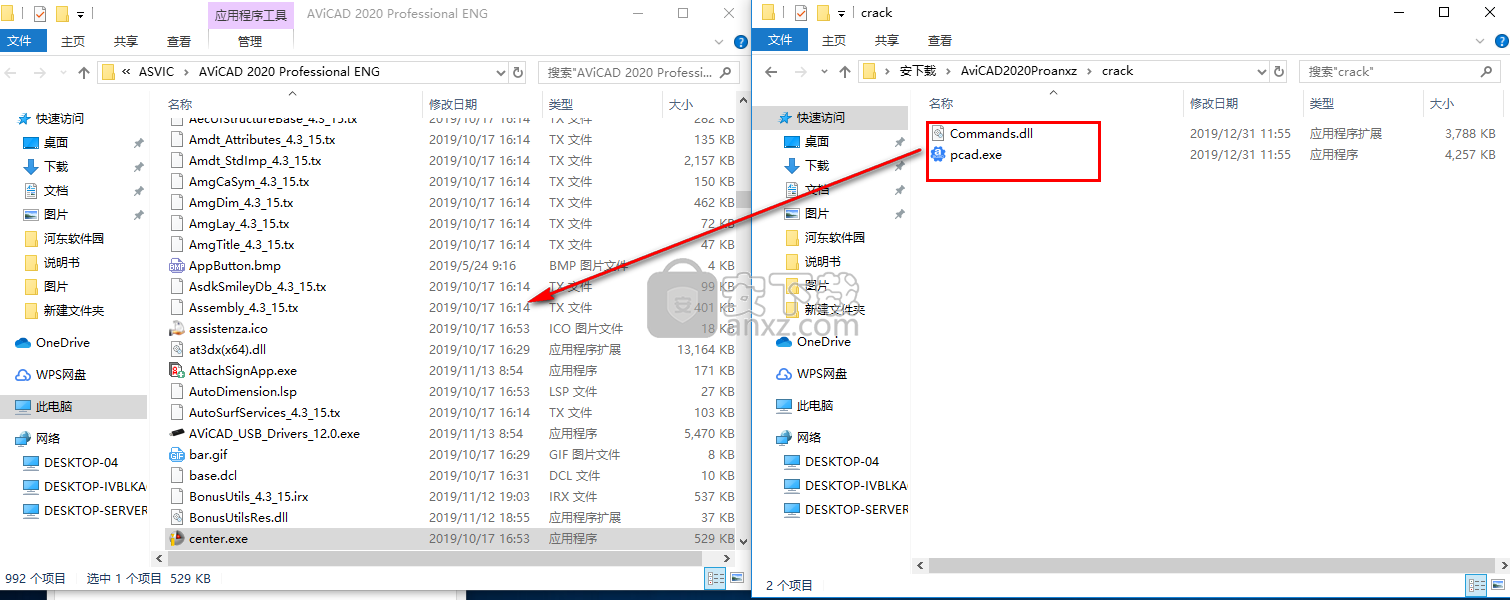This screenshot has height=600, width=1510.
Task: Open 文件 menu in left window
Action: click(21, 41)
